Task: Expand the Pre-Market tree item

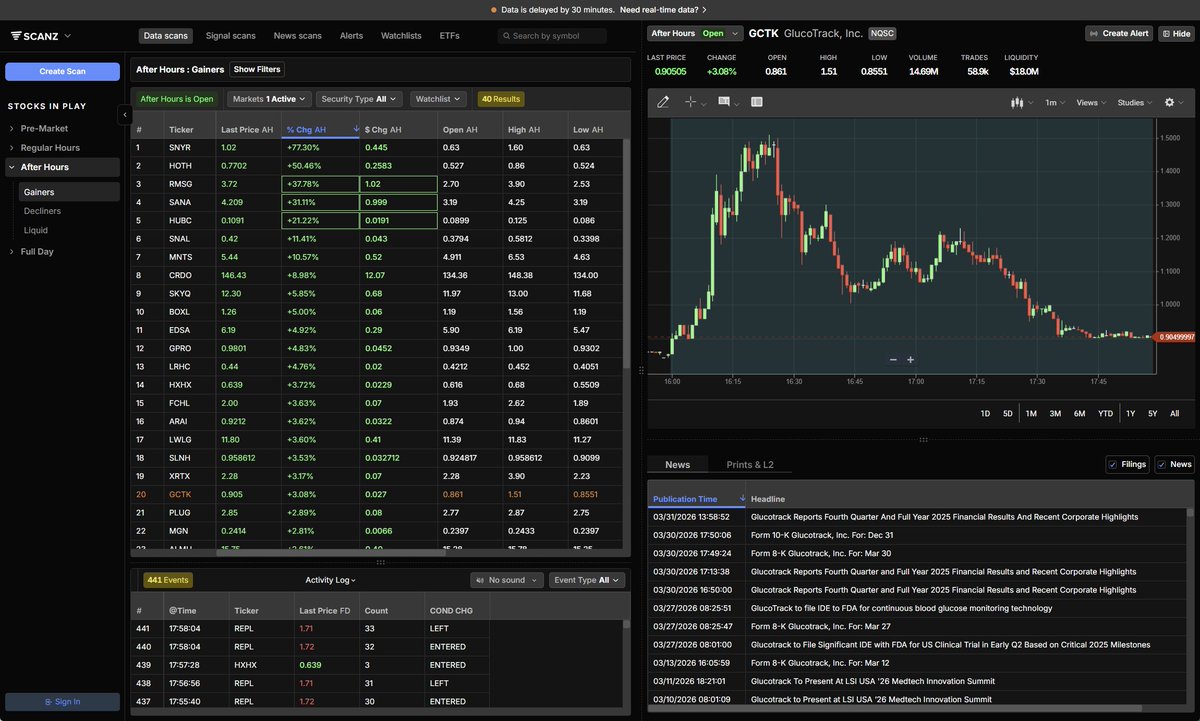Action: [42, 128]
